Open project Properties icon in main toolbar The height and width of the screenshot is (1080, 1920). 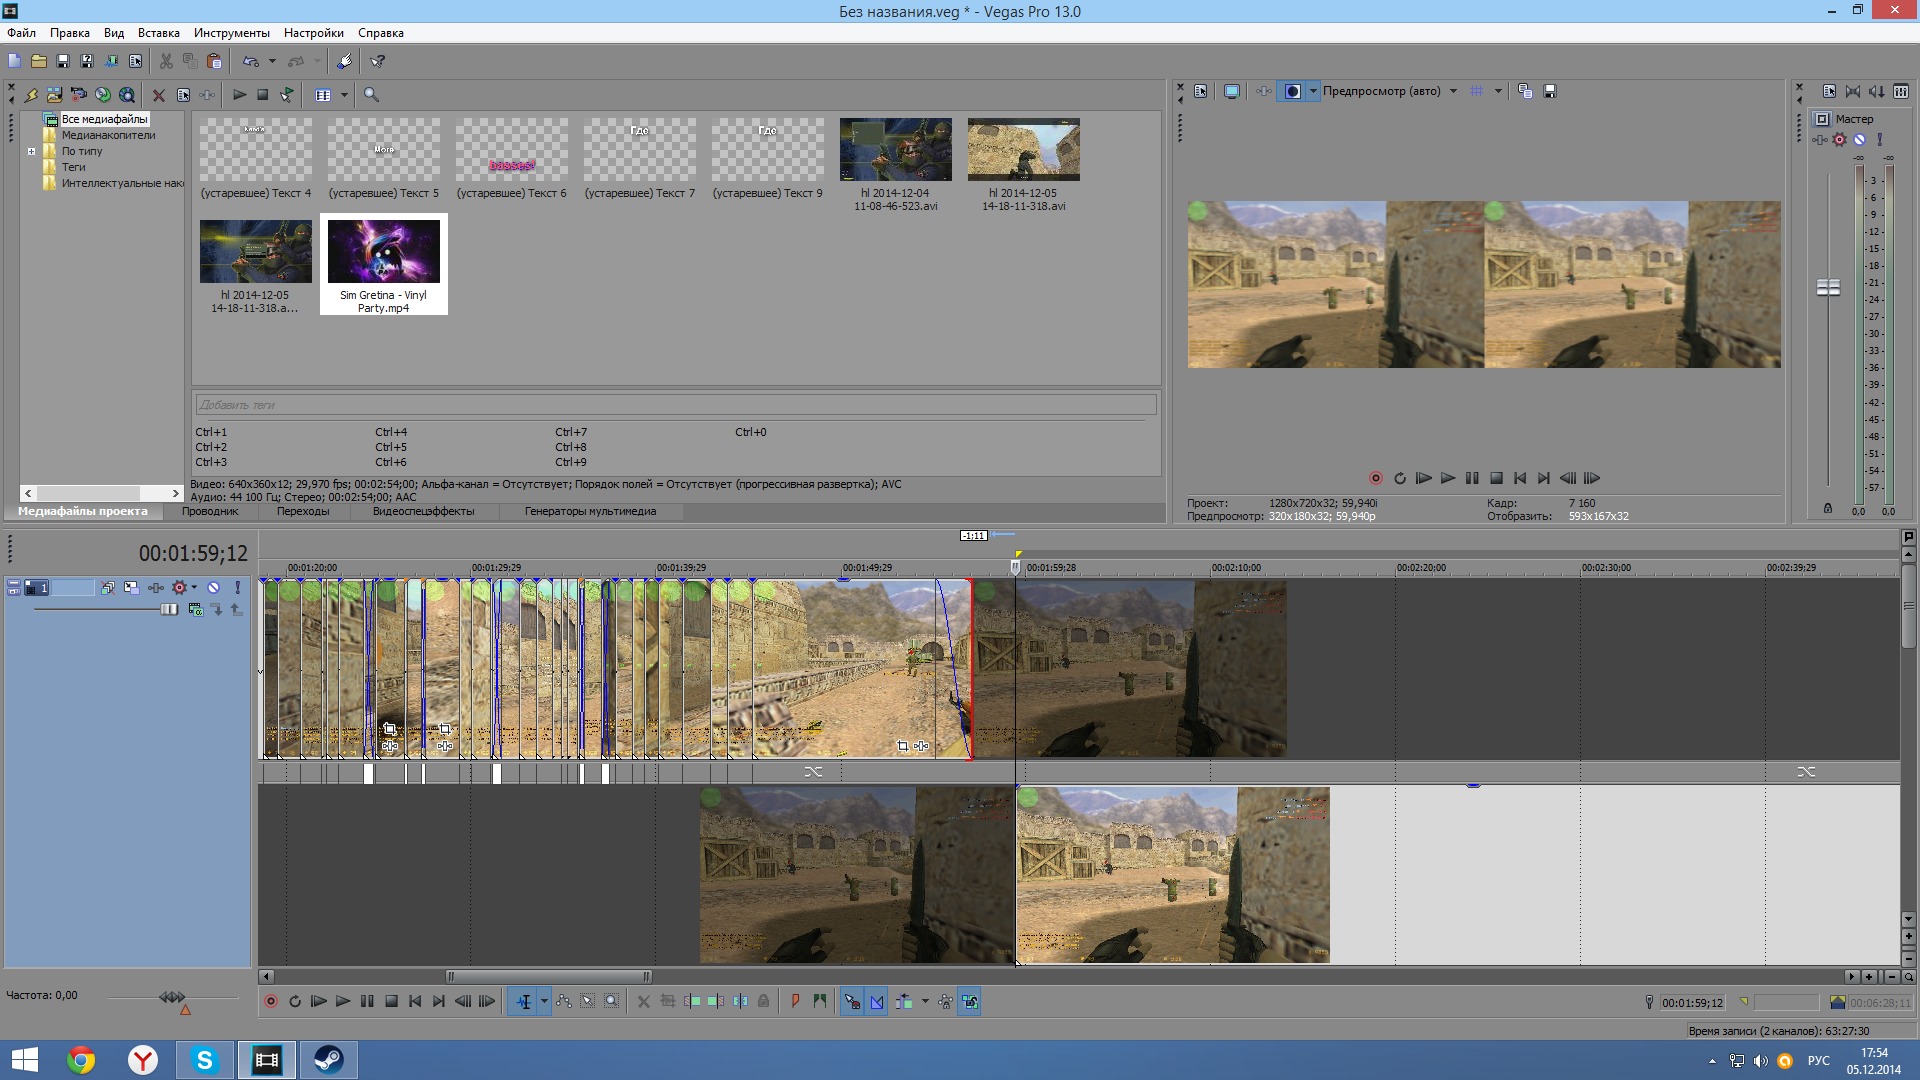(x=135, y=61)
